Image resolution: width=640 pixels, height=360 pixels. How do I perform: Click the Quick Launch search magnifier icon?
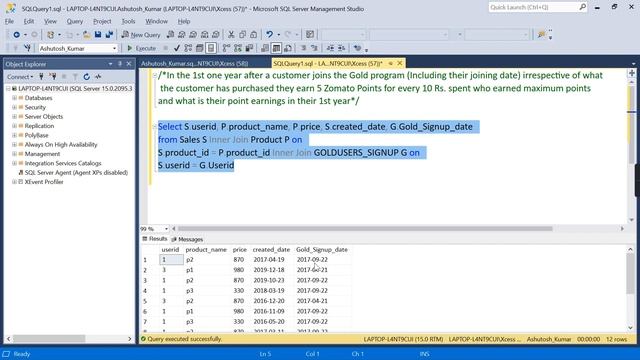[582, 7]
